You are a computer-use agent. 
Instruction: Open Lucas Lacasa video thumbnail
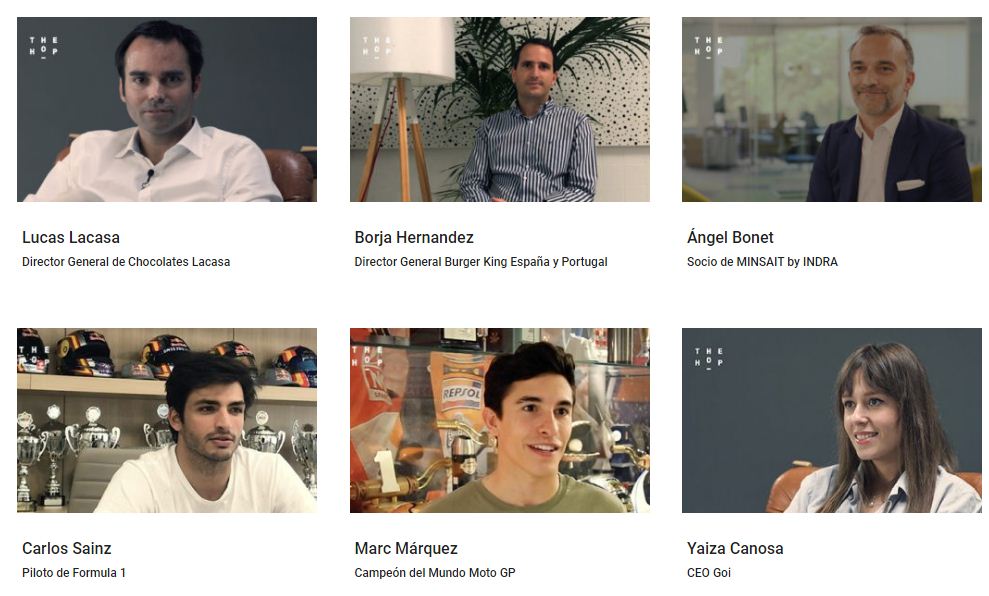[x=167, y=109]
